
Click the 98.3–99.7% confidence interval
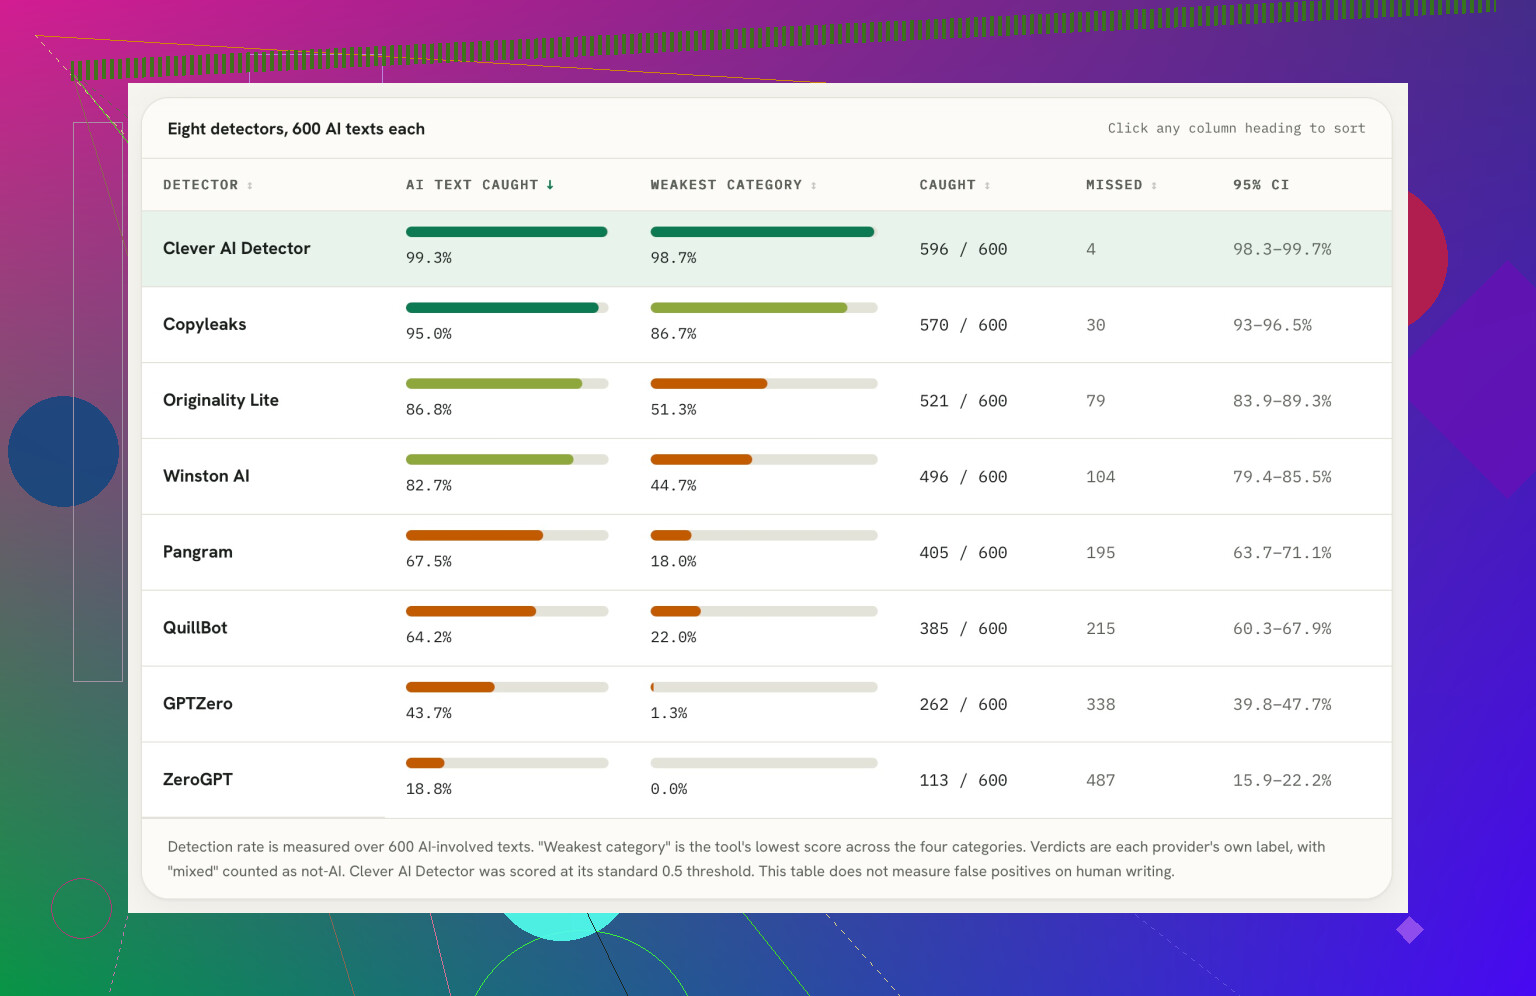point(1282,249)
